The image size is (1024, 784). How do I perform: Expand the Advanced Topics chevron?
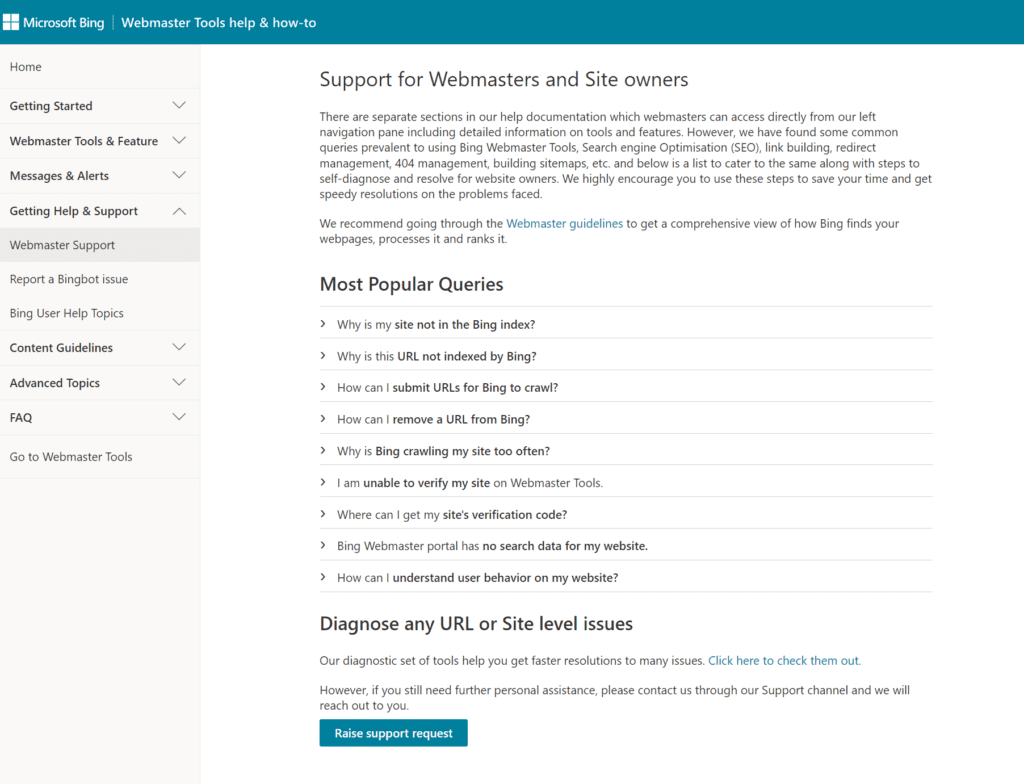(179, 383)
